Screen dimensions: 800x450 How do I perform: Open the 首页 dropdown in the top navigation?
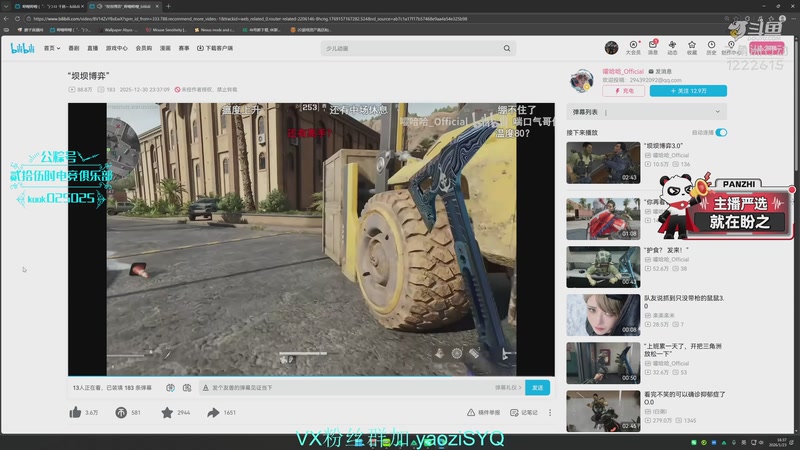tap(51, 48)
